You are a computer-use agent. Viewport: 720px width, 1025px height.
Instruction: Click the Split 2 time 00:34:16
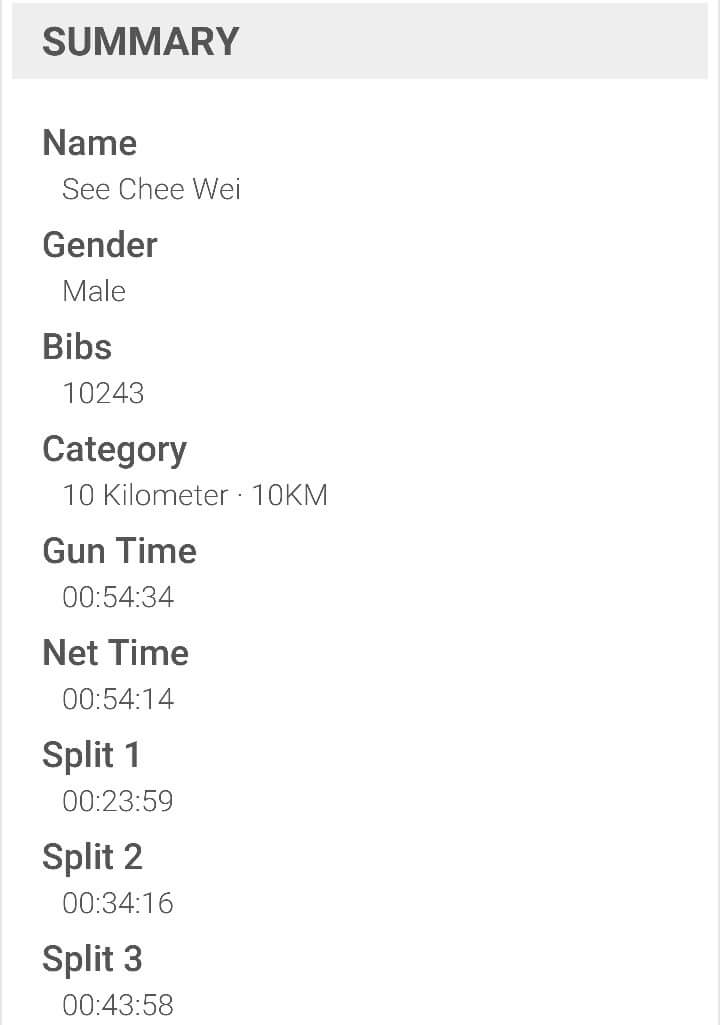coord(118,903)
